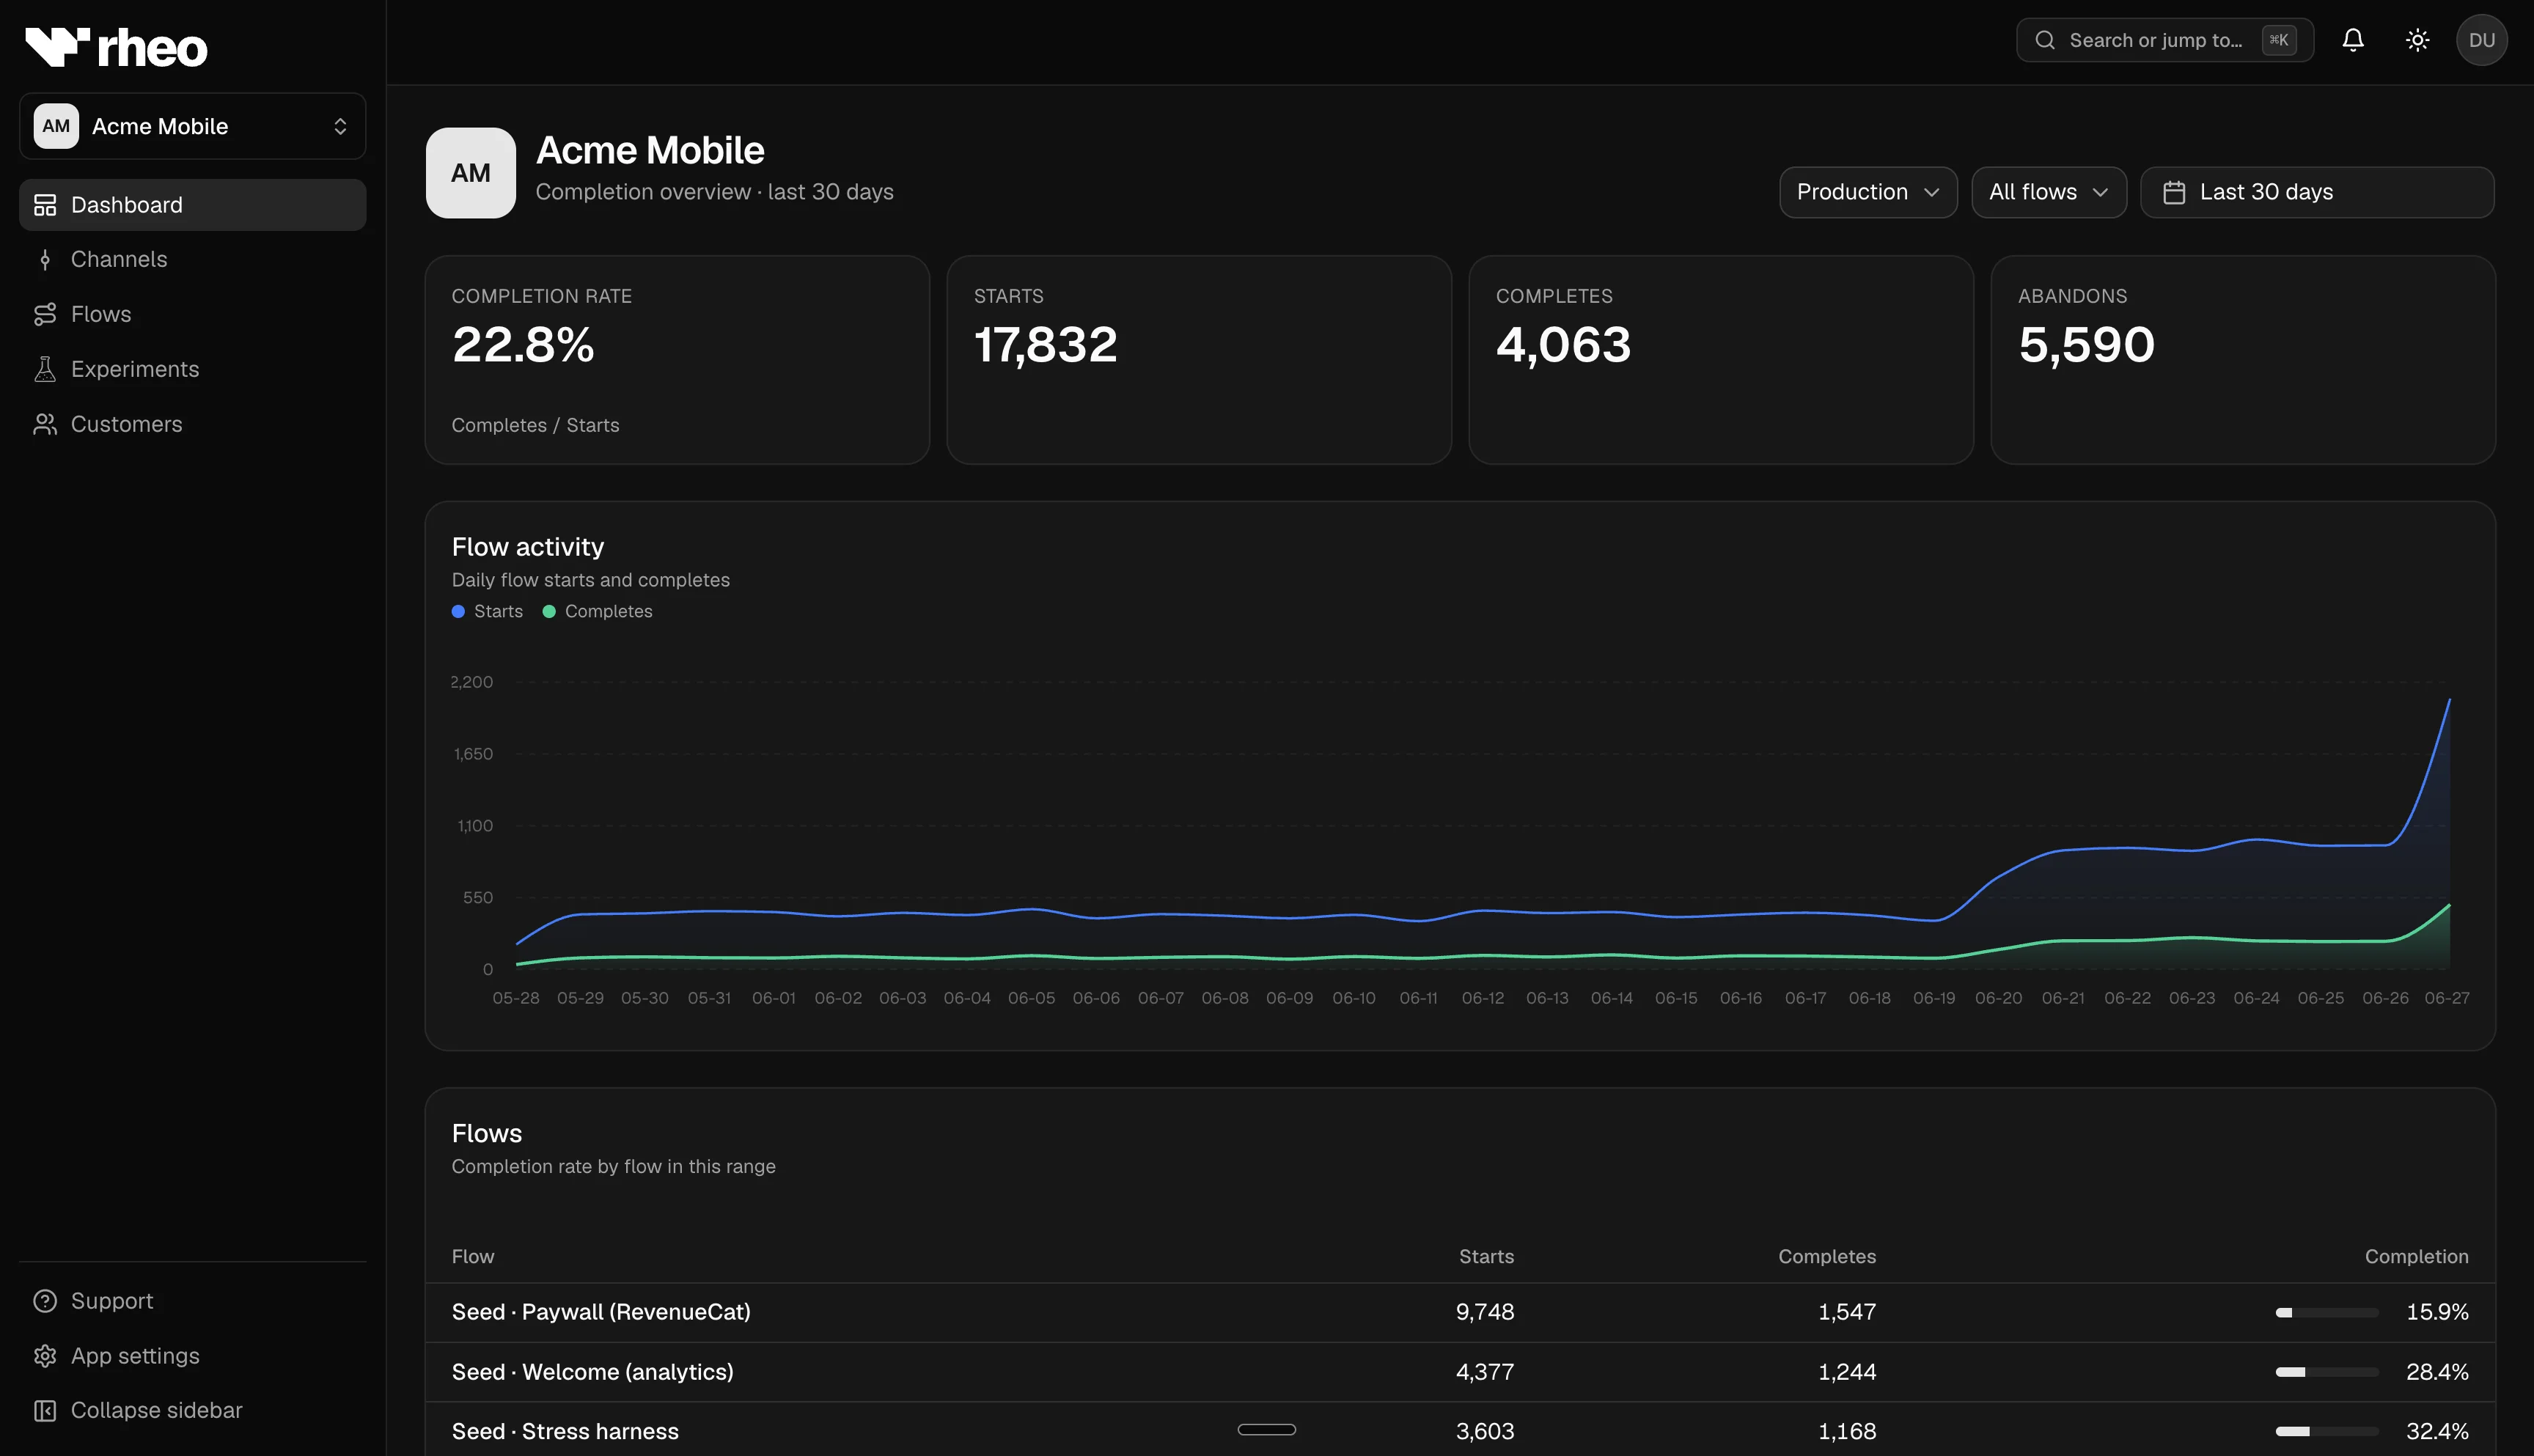Click the 15.9% completion progress bar

[2327, 1313]
